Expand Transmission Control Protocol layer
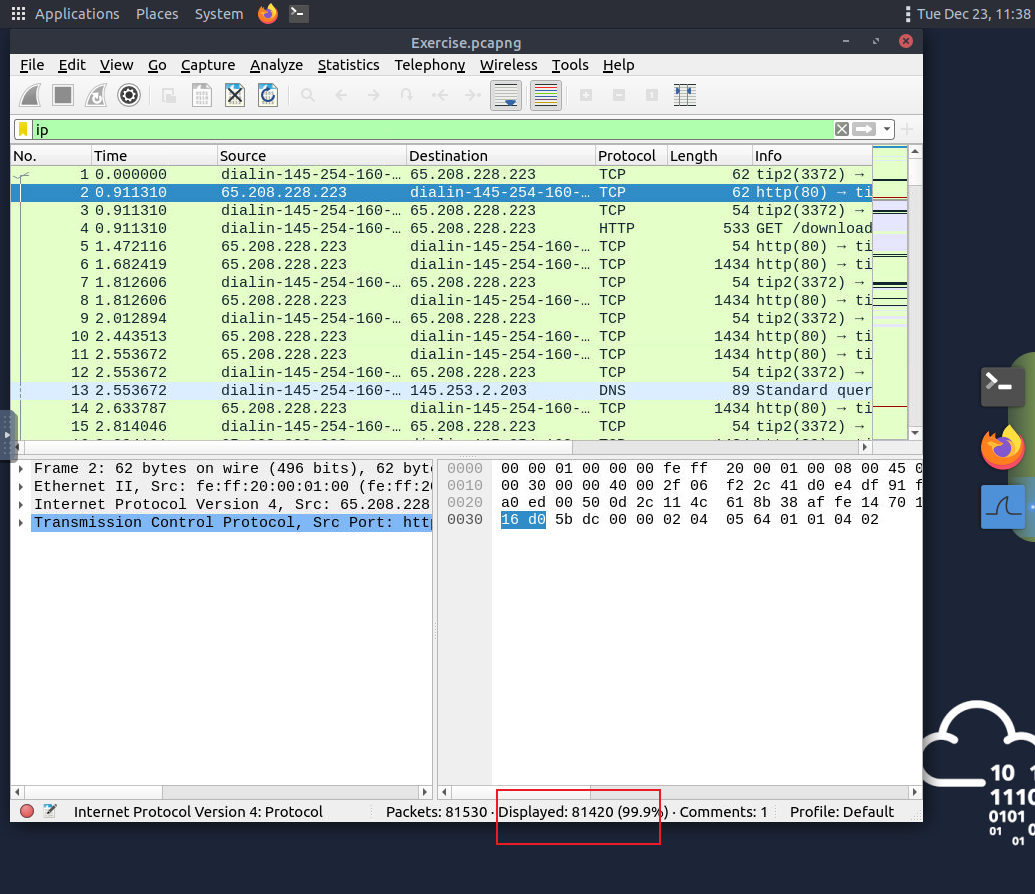The height and width of the screenshot is (894, 1035). pyautogui.click(x=21, y=522)
